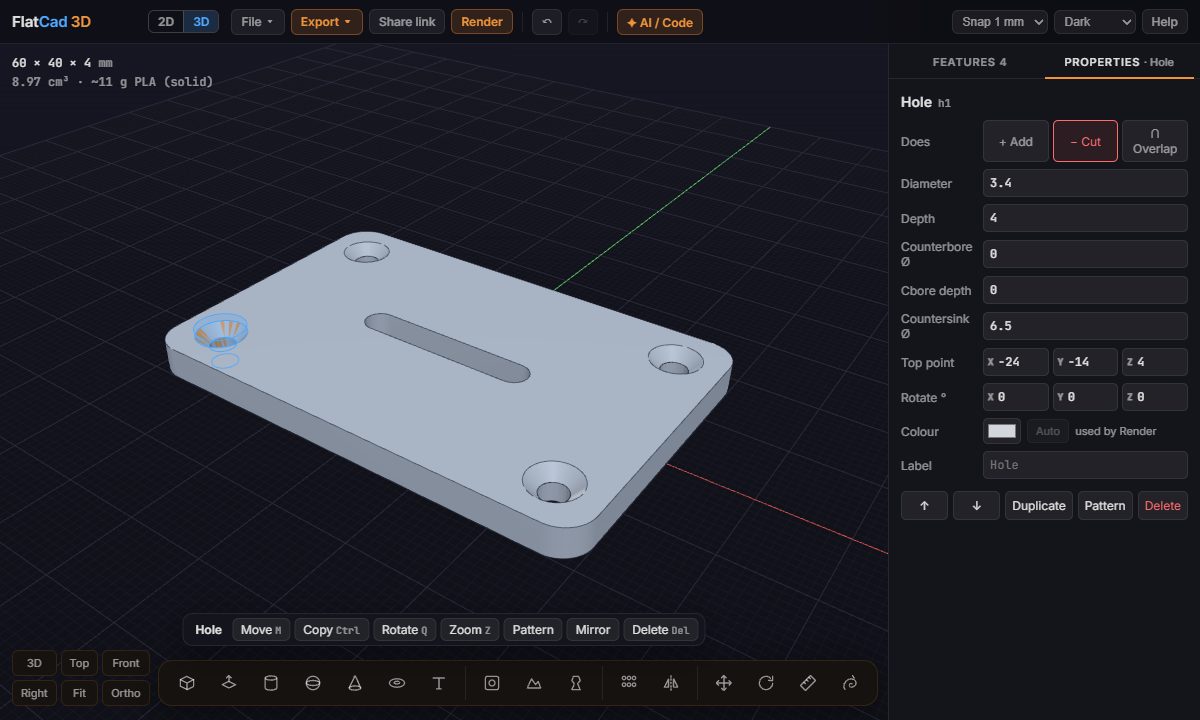The height and width of the screenshot is (720, 1200).
Task: Set hole operation to Overlap
Action: click(x=1155, y=142)
